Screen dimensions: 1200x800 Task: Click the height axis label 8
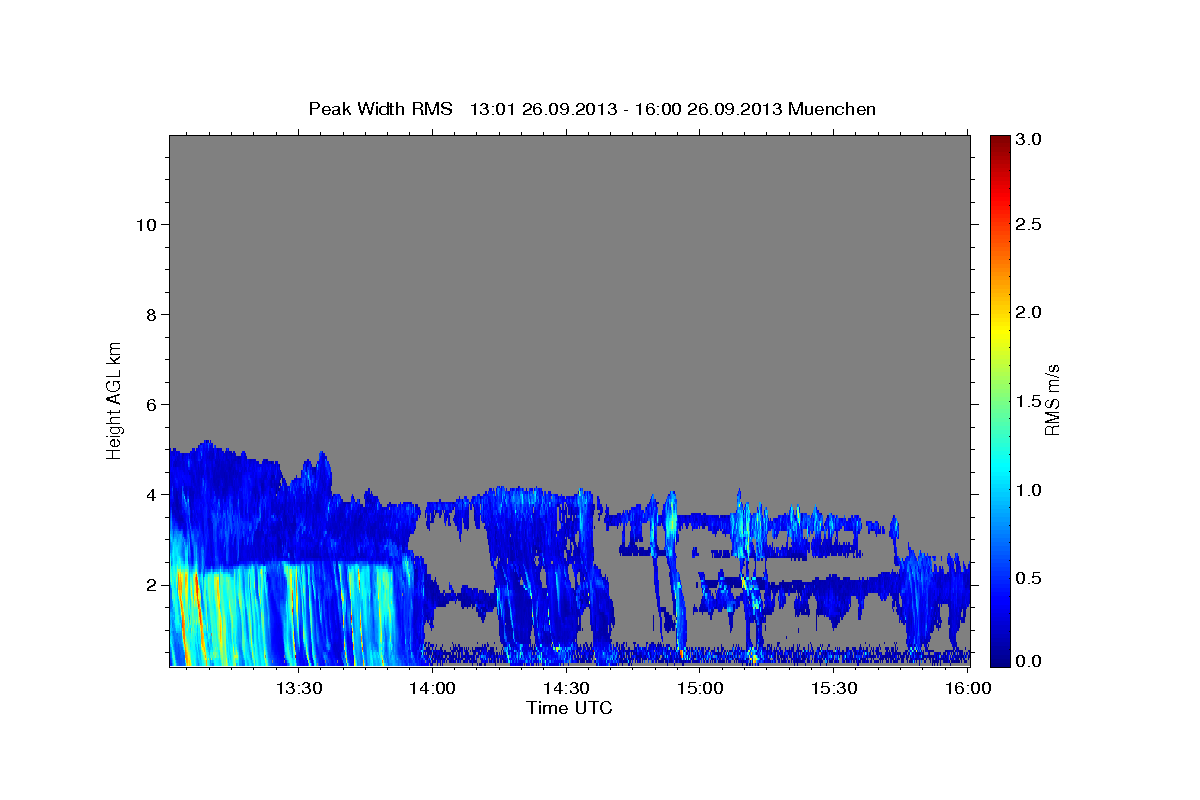[150, 314]
